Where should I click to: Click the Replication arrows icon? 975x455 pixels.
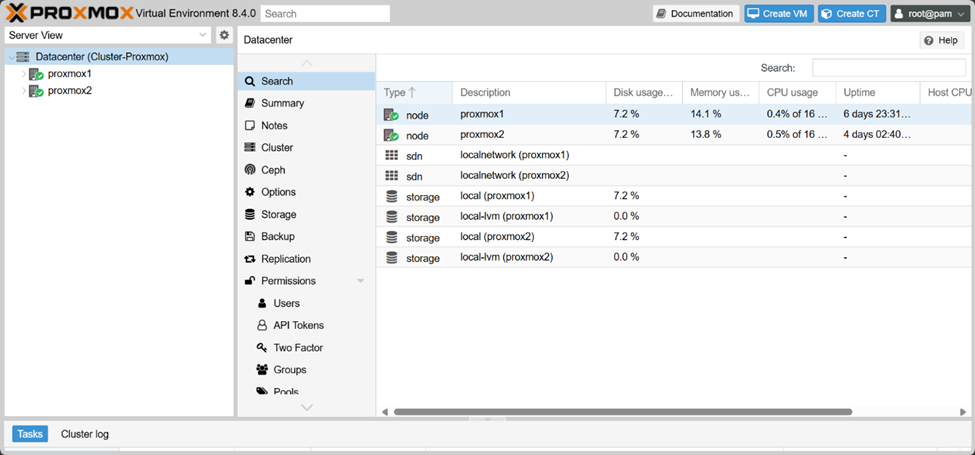click(x=250, y=259)
